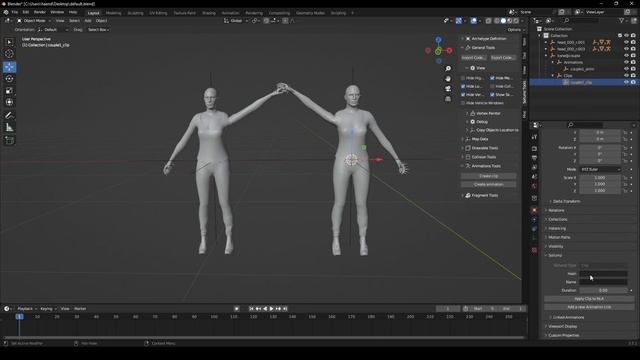Click the Create clip button
The height and width of the screenshot is (360, 640).
[488, 176]
